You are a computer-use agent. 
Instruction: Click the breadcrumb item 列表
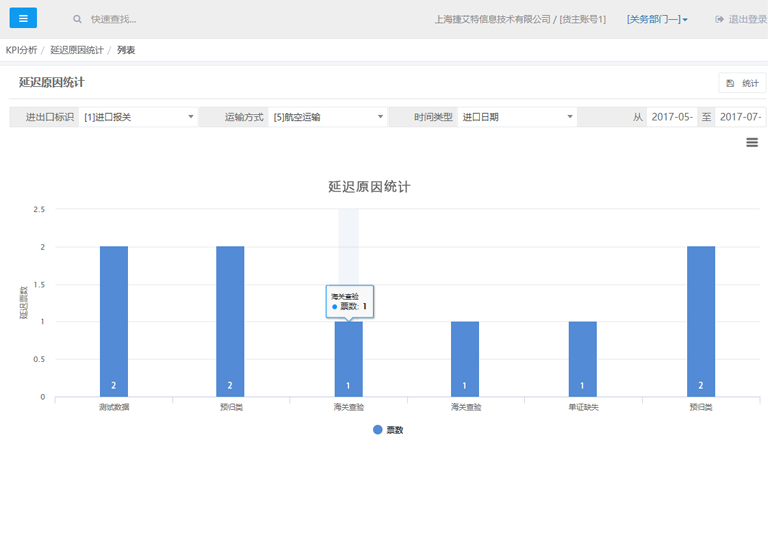coord(126,50)
